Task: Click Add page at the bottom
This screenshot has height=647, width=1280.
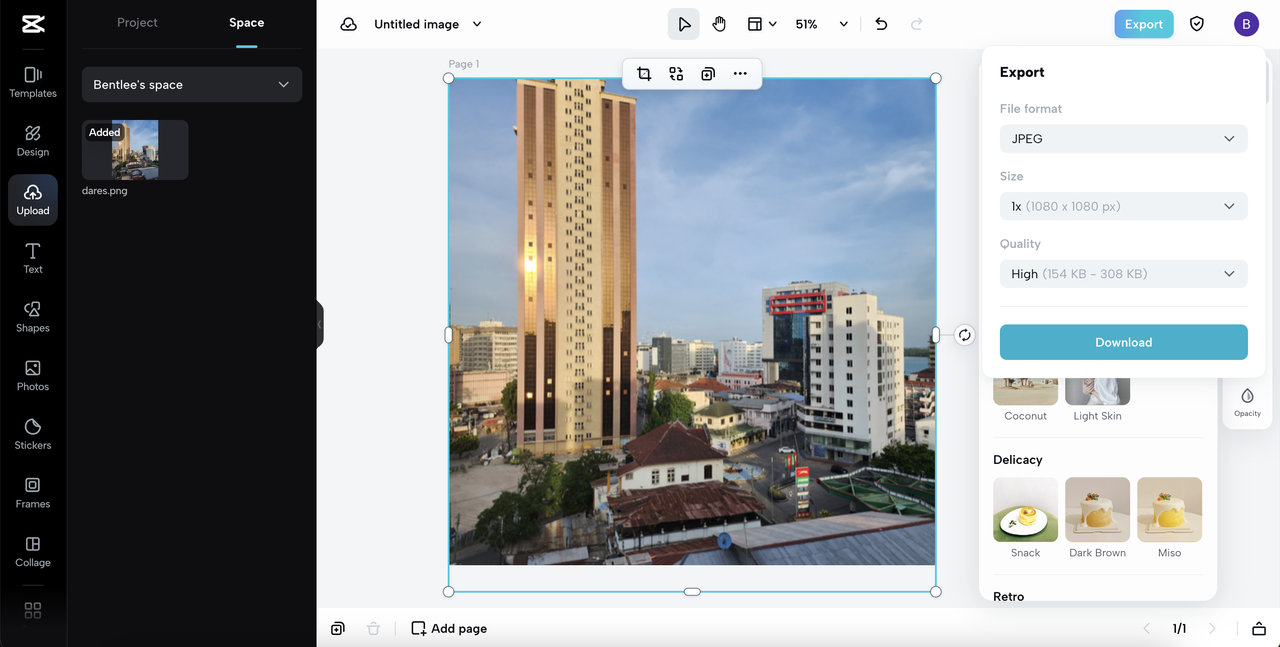Action: point(449,629)
